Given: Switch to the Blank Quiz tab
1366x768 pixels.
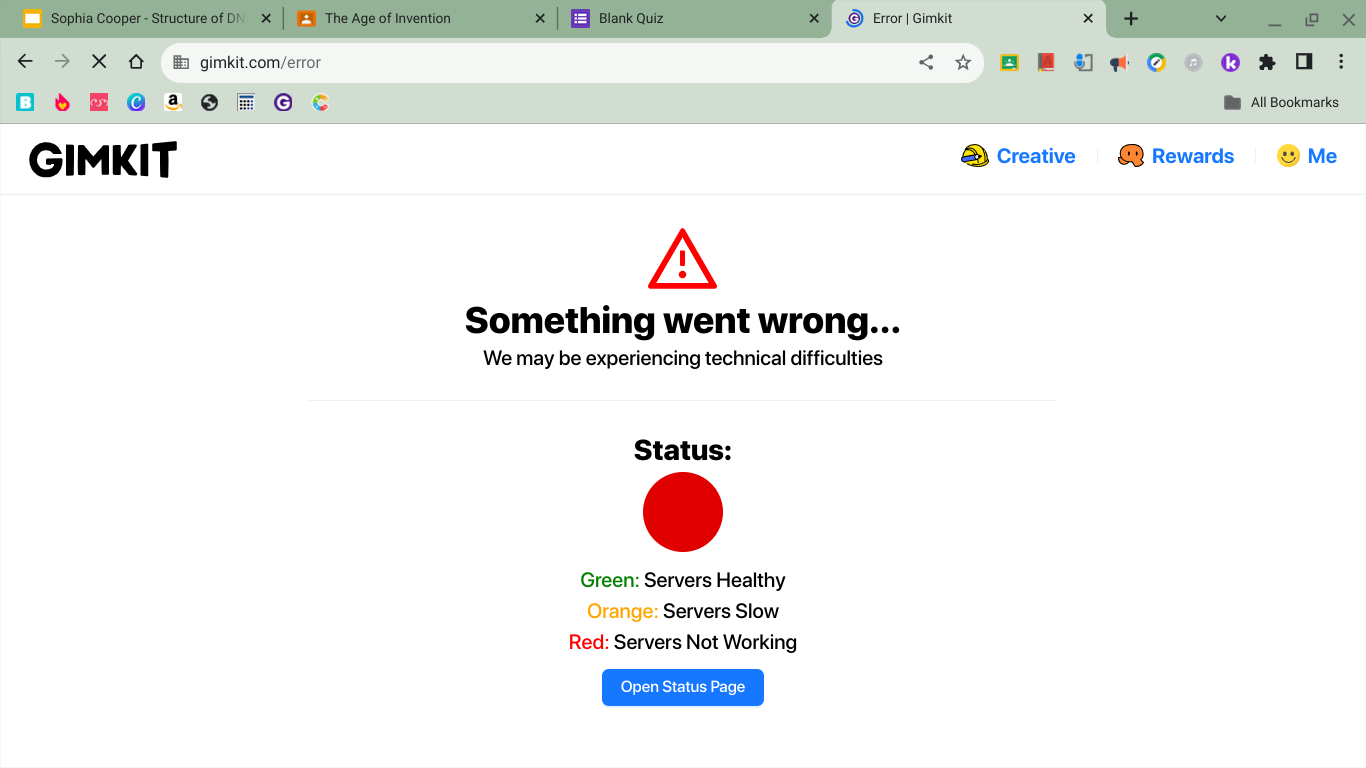Looking at the screenshot, I should (x=694, y=18).
